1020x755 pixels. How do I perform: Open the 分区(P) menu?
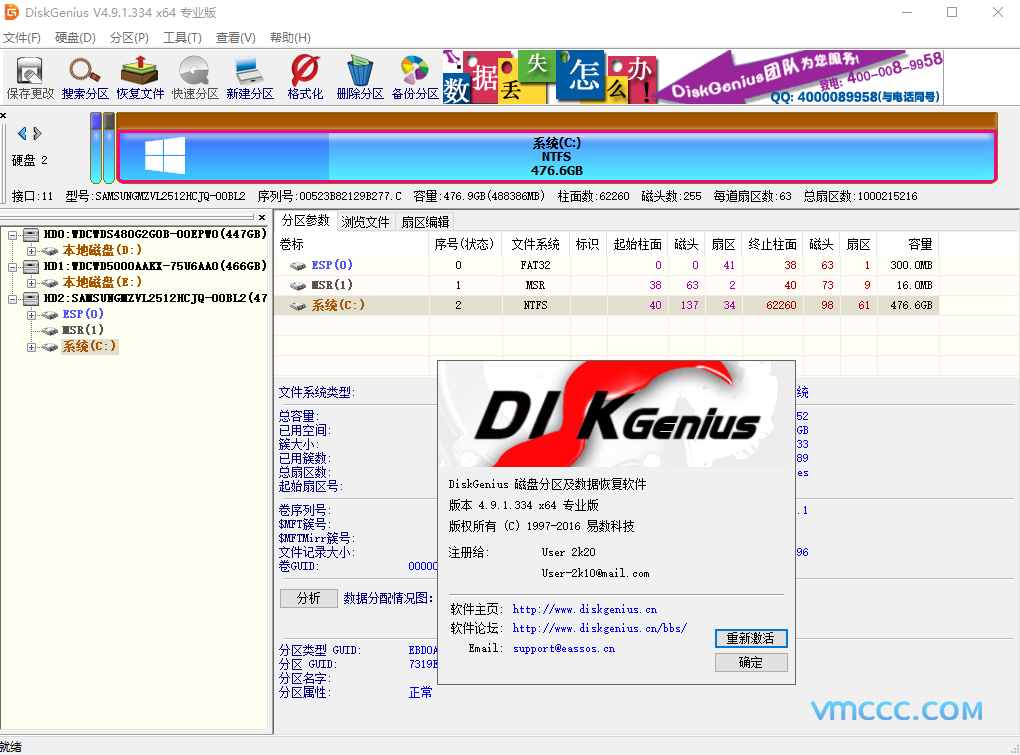pos(129,38)
